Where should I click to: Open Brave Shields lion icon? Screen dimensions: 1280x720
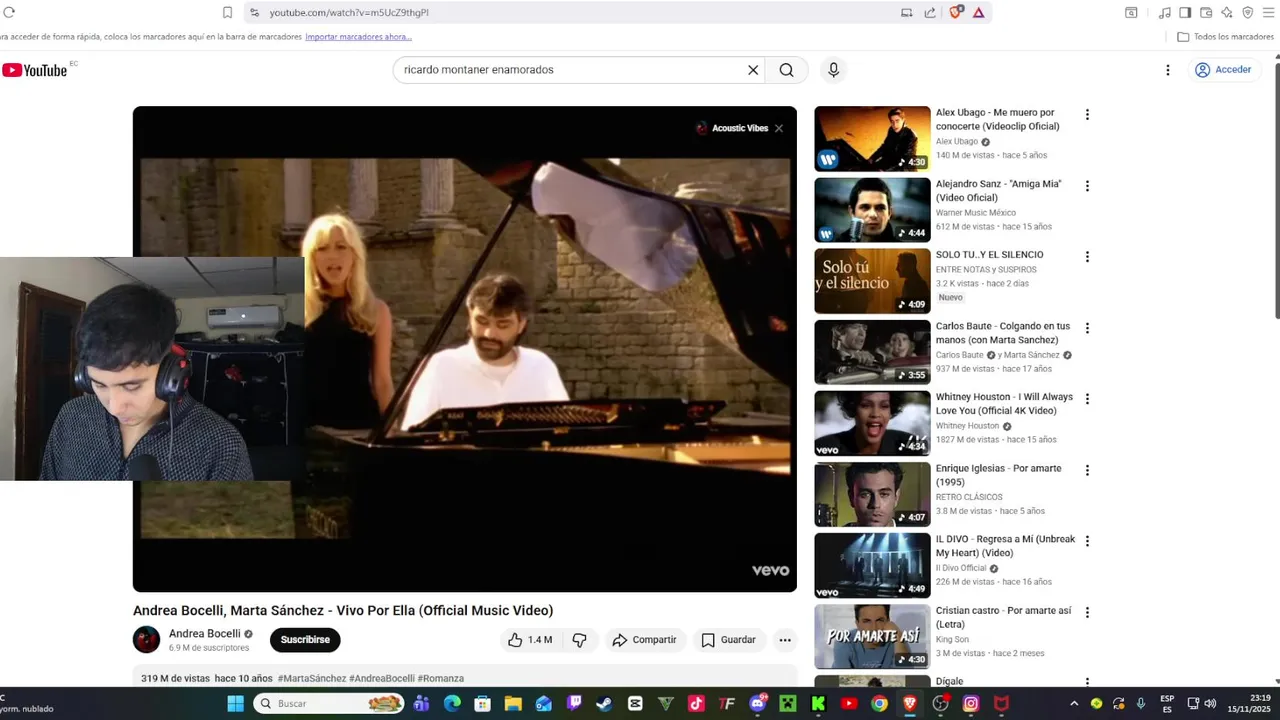(x=956, y=12)
